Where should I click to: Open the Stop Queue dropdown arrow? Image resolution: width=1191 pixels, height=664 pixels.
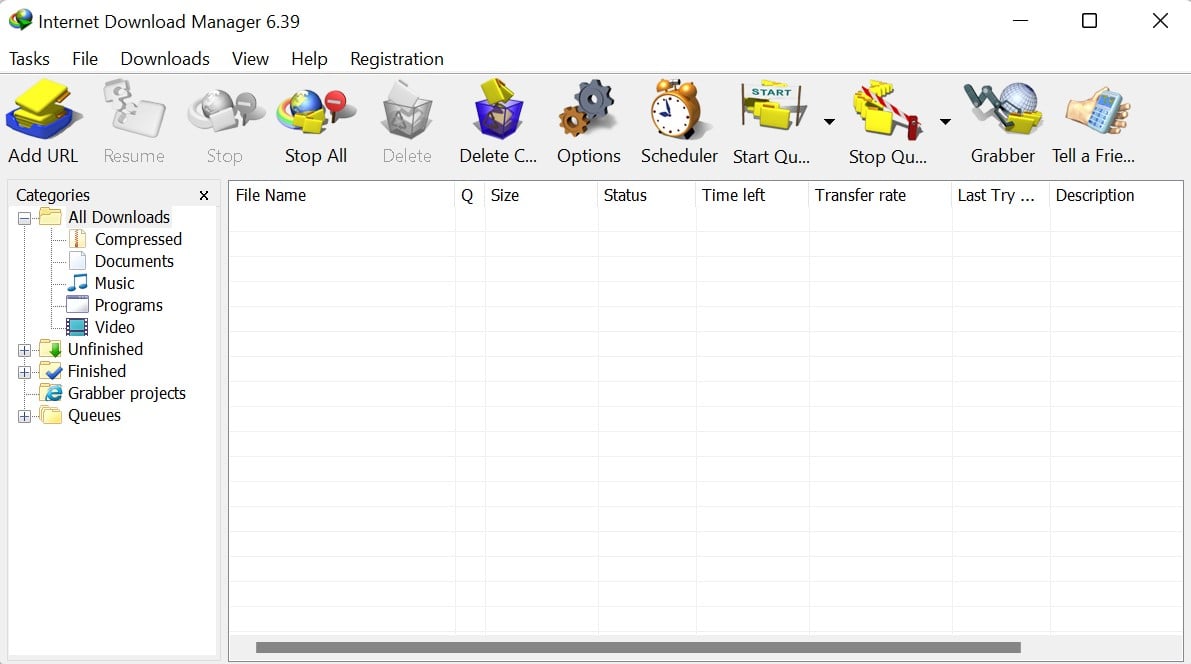[945, 122]
